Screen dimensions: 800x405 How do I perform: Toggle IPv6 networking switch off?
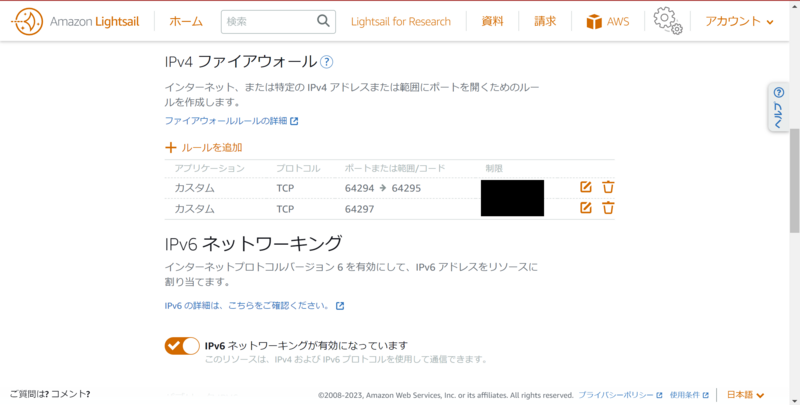point(182,346)
